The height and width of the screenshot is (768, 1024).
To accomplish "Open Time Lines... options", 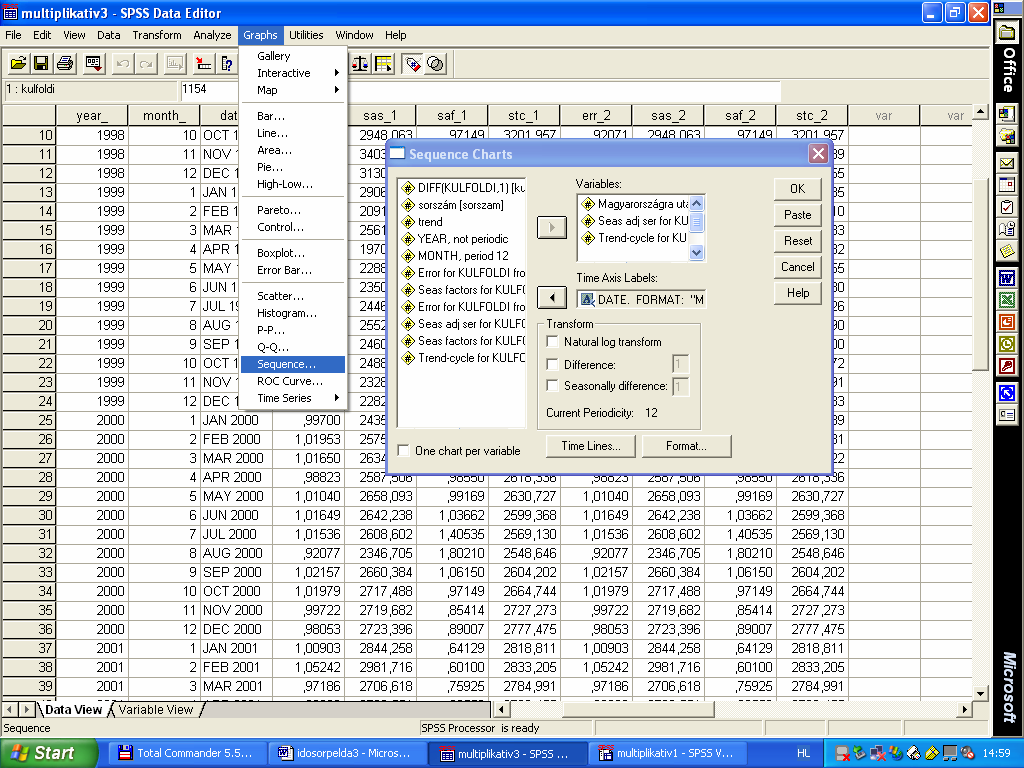I will pos(590,446).
